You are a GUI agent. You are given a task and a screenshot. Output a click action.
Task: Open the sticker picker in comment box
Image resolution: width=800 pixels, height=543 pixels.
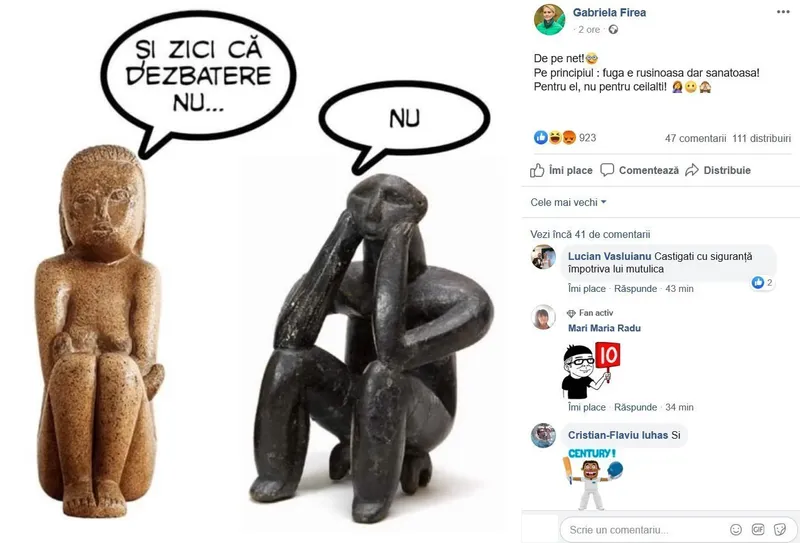(x=780, y=529)
